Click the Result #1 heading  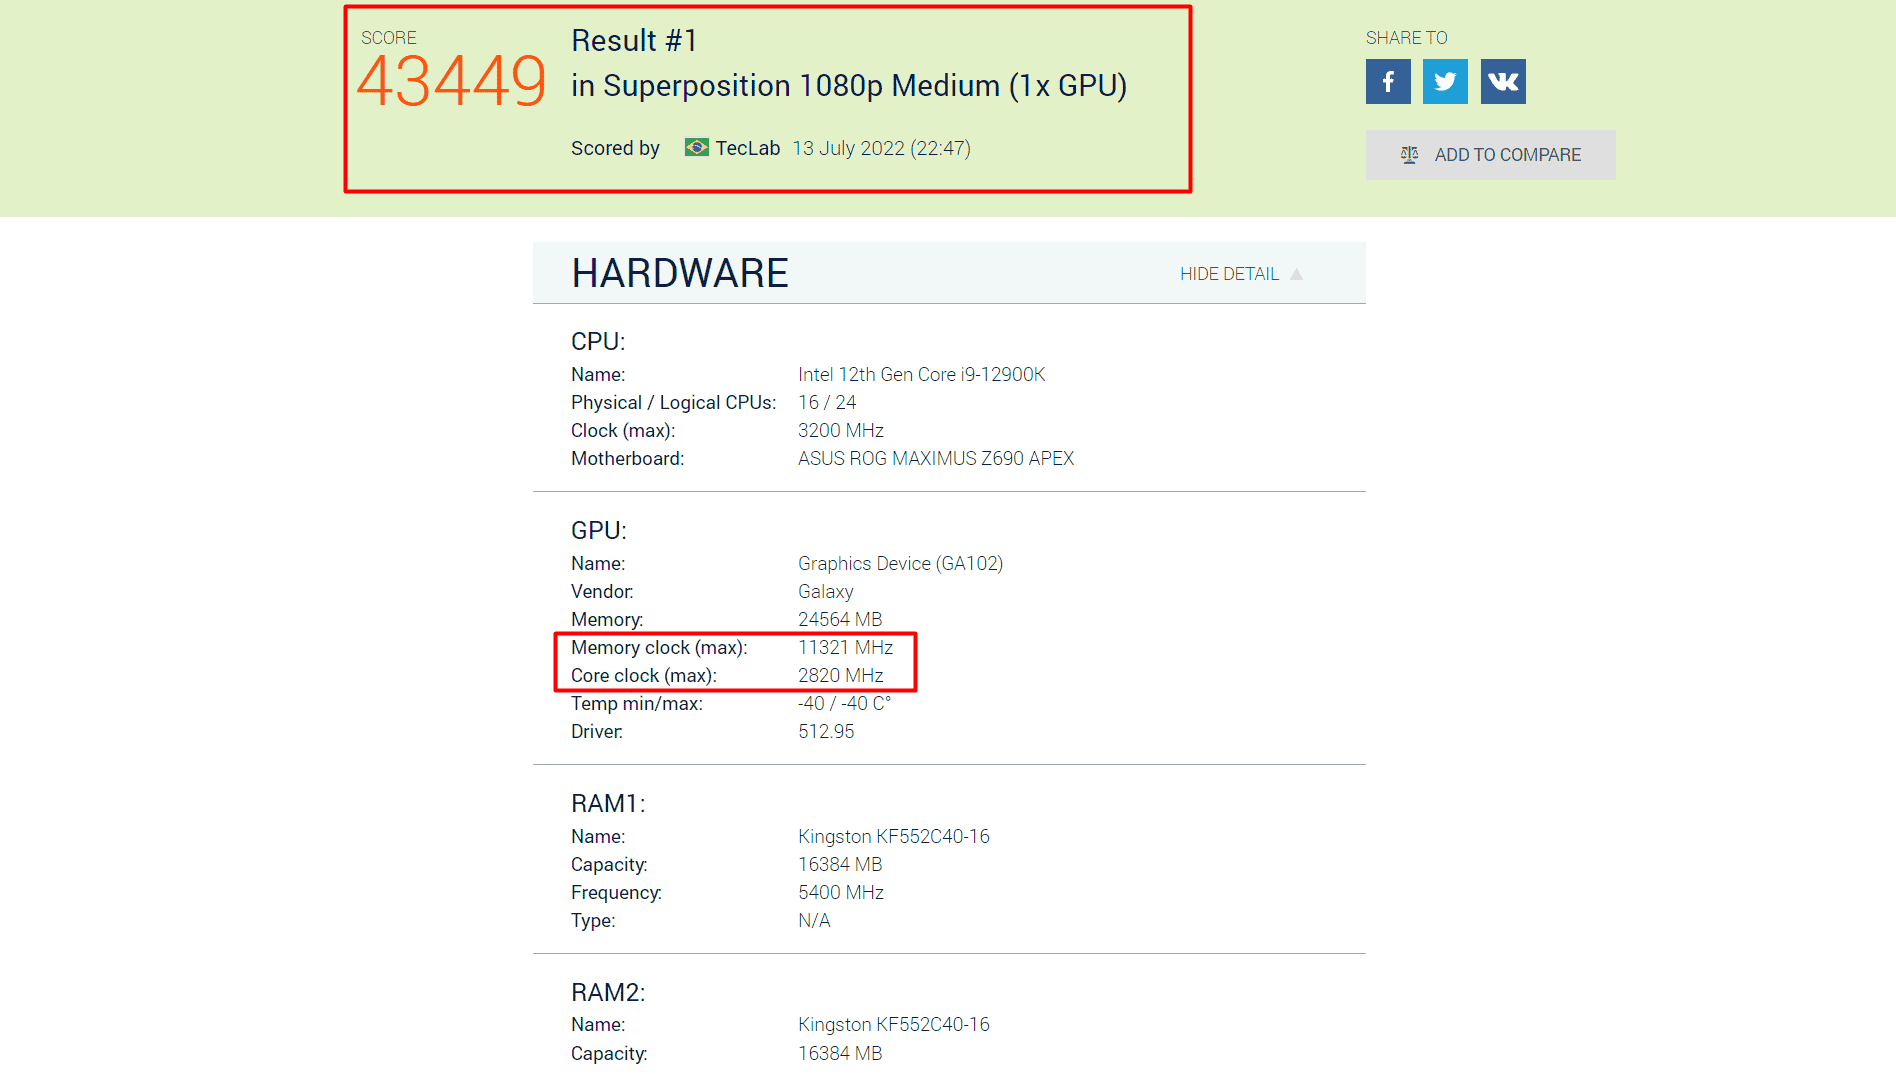click(x=634, y=41)
